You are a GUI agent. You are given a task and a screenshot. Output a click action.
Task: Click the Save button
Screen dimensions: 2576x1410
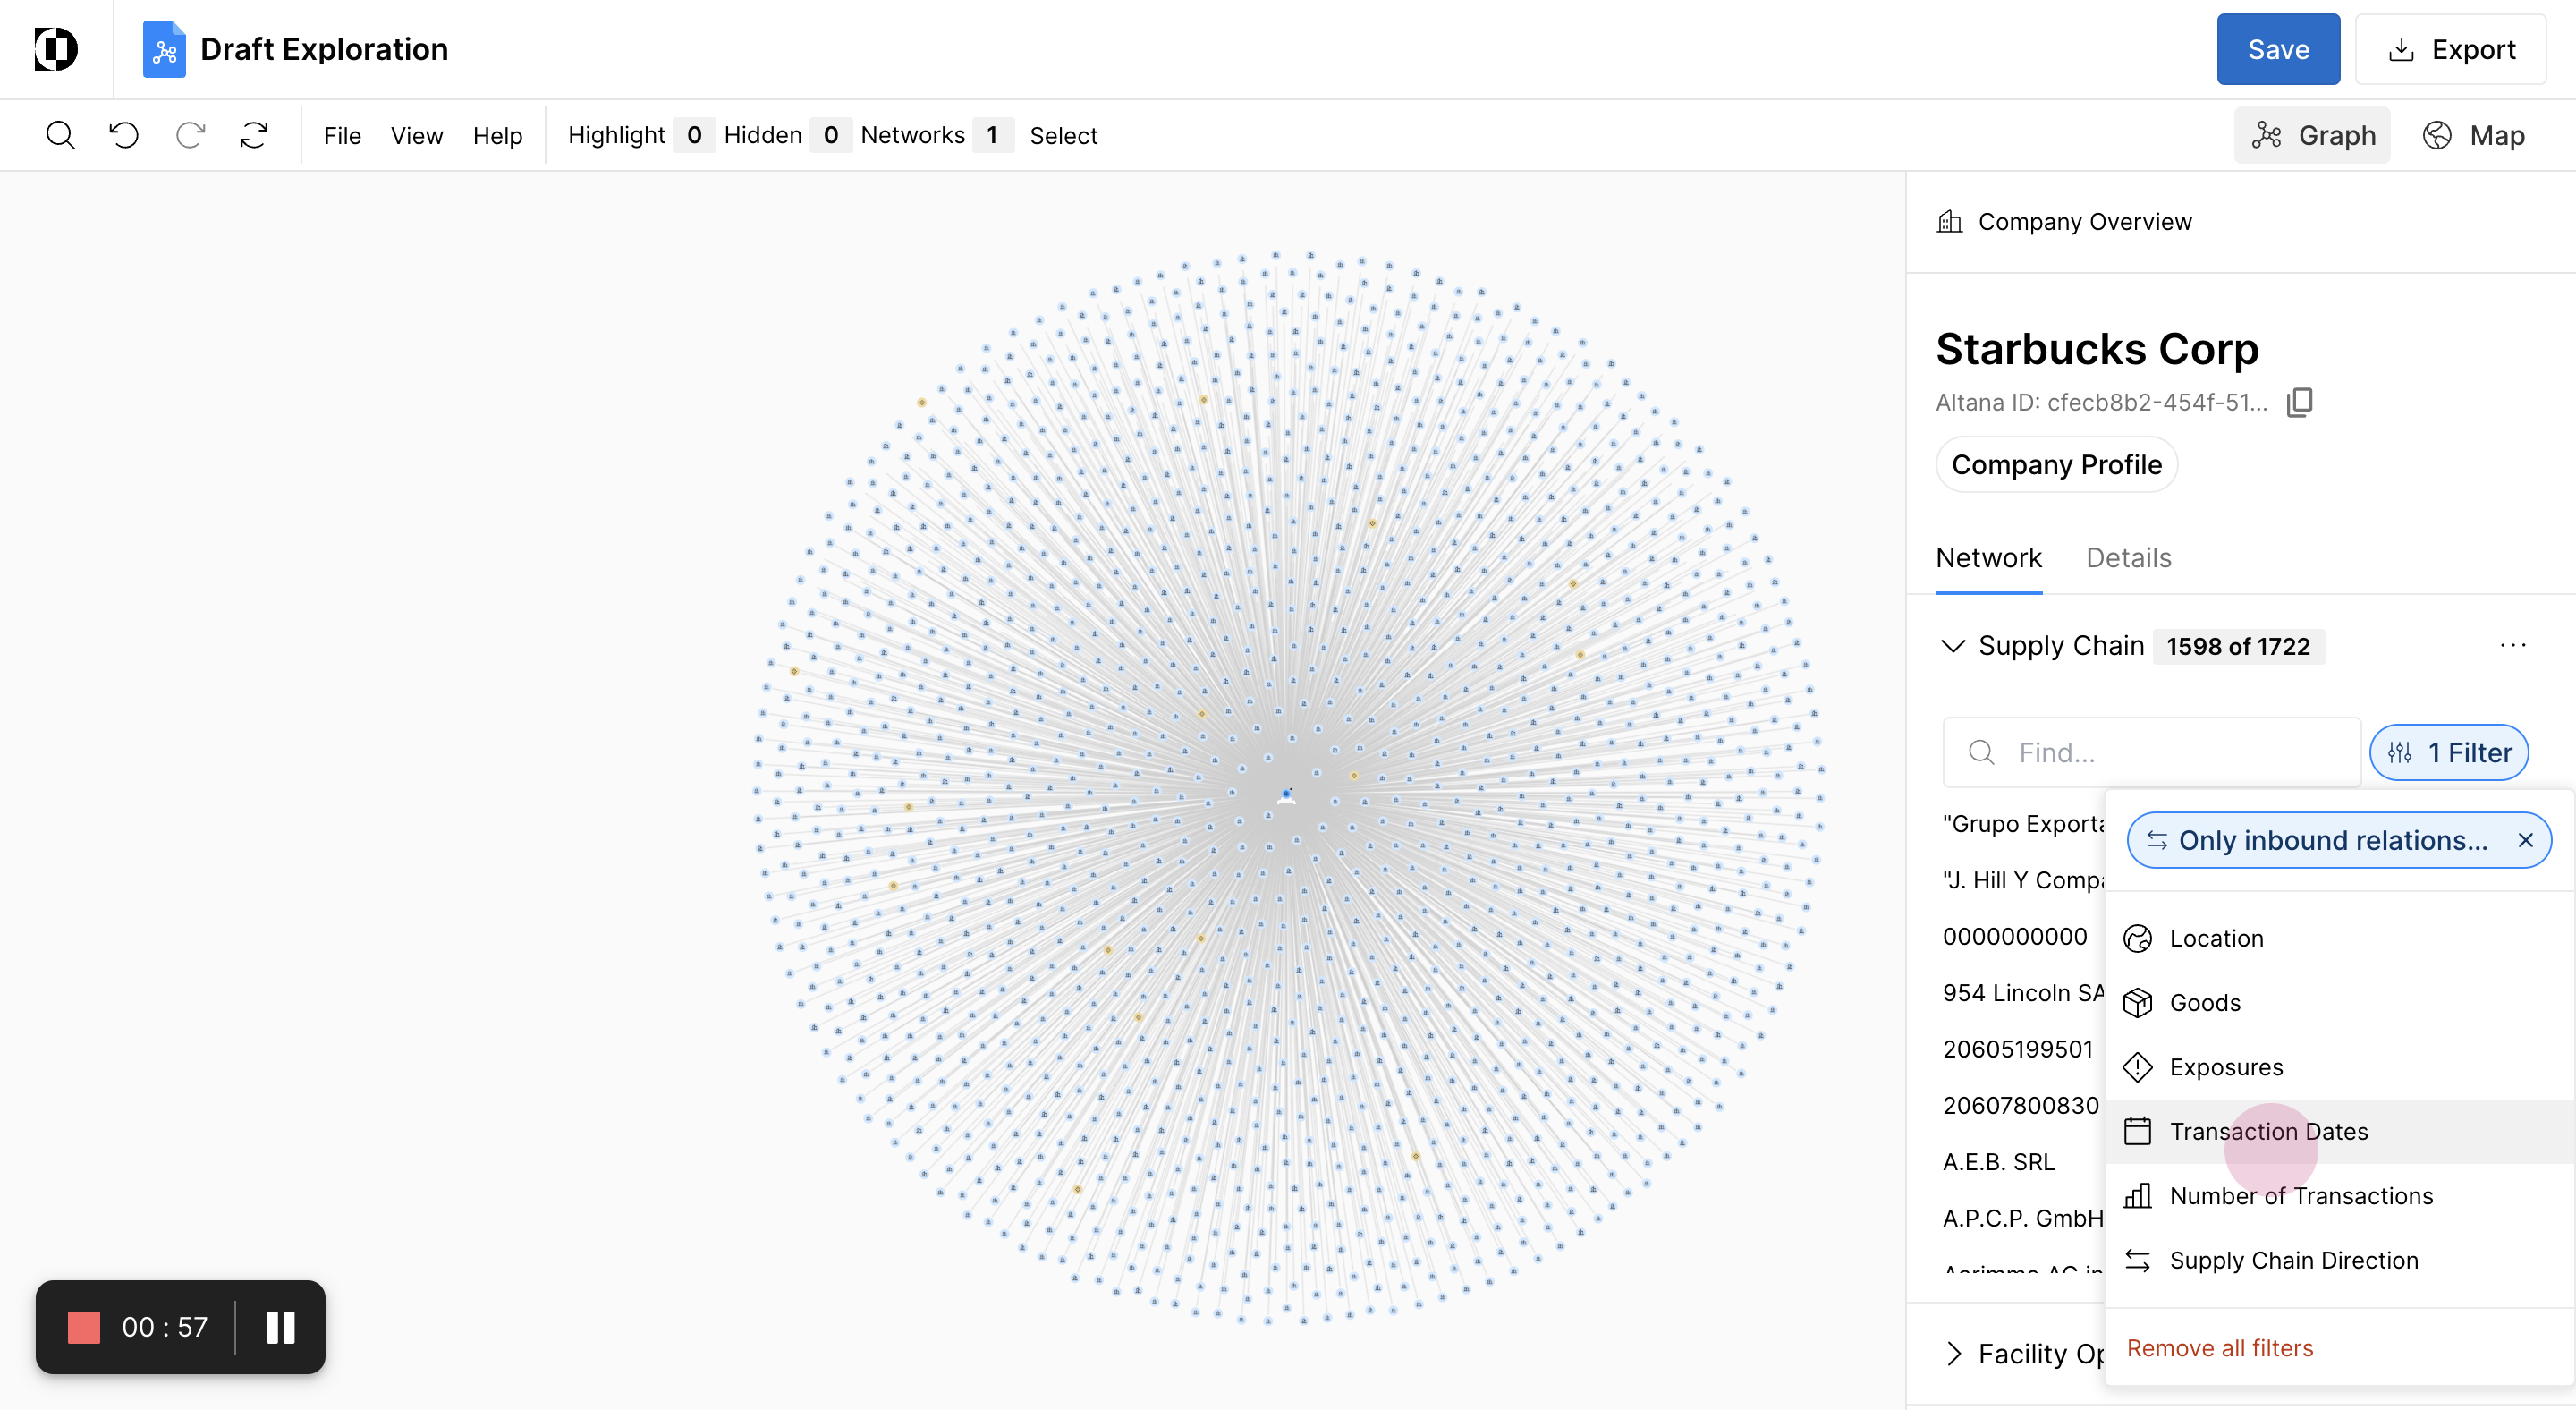click(2277, 49)
